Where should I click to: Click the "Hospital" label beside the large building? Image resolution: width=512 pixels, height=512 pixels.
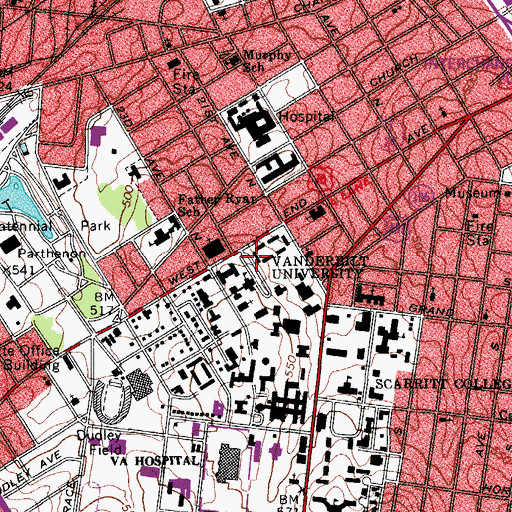point(306,116)
